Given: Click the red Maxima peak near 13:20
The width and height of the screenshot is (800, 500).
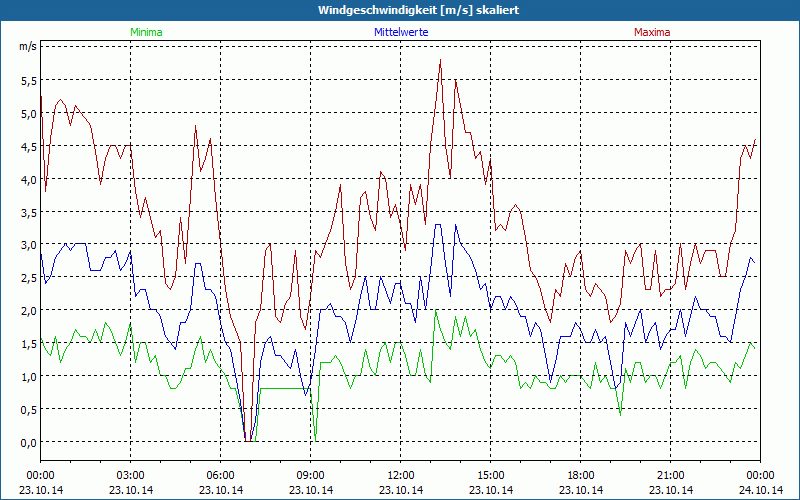Looking at the screenshot, I should [x=440, y=60].
